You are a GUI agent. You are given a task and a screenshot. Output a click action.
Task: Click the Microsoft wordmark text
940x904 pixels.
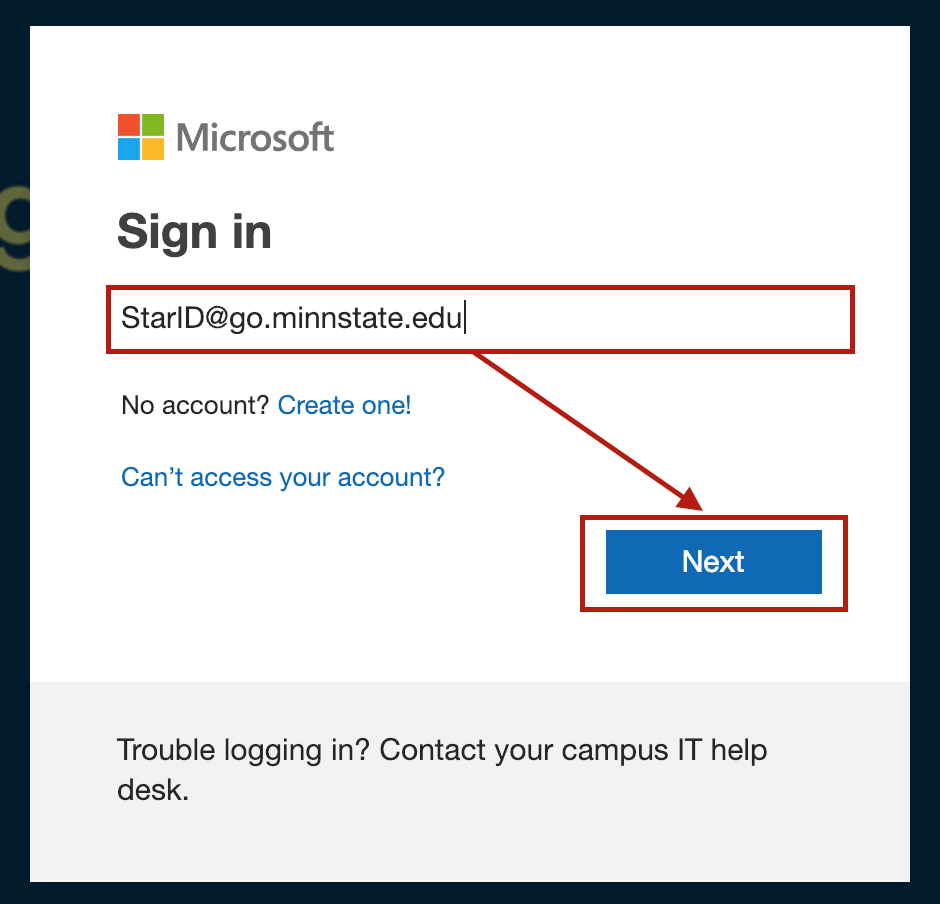(x=255, y=138)
